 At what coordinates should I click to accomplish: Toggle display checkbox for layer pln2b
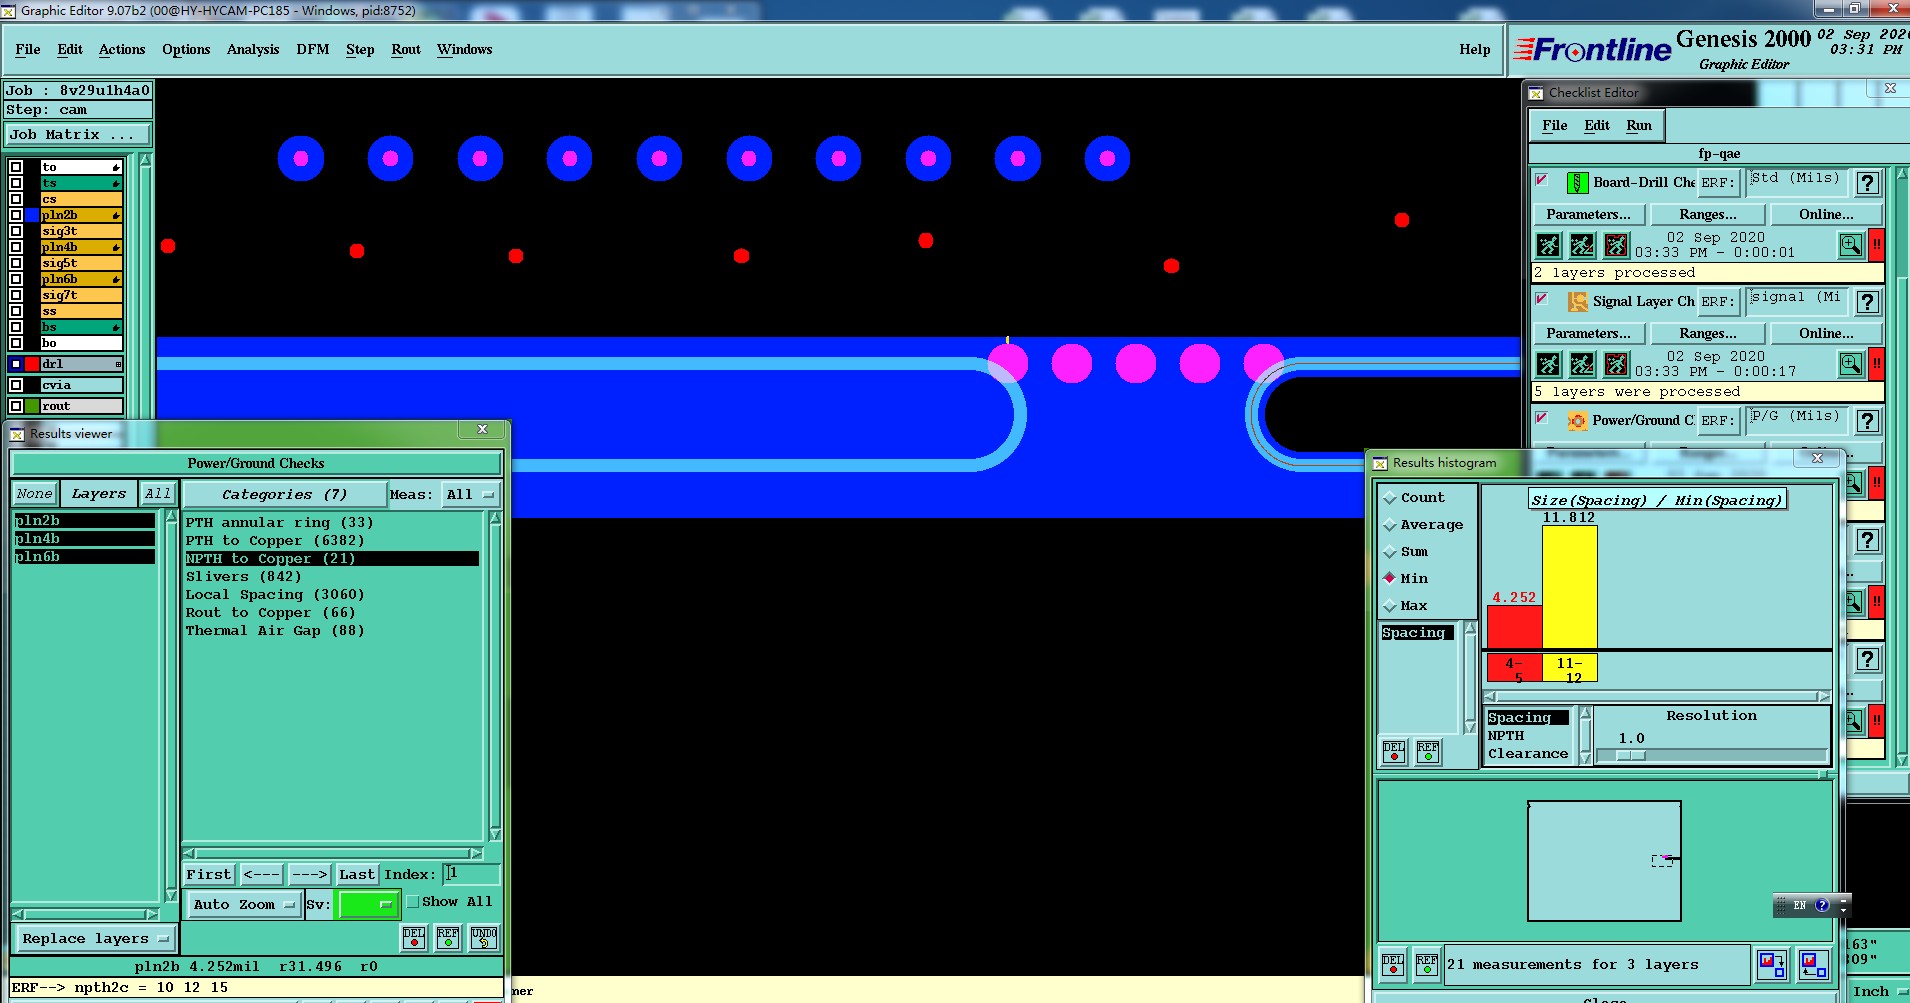tap(16, 215)
